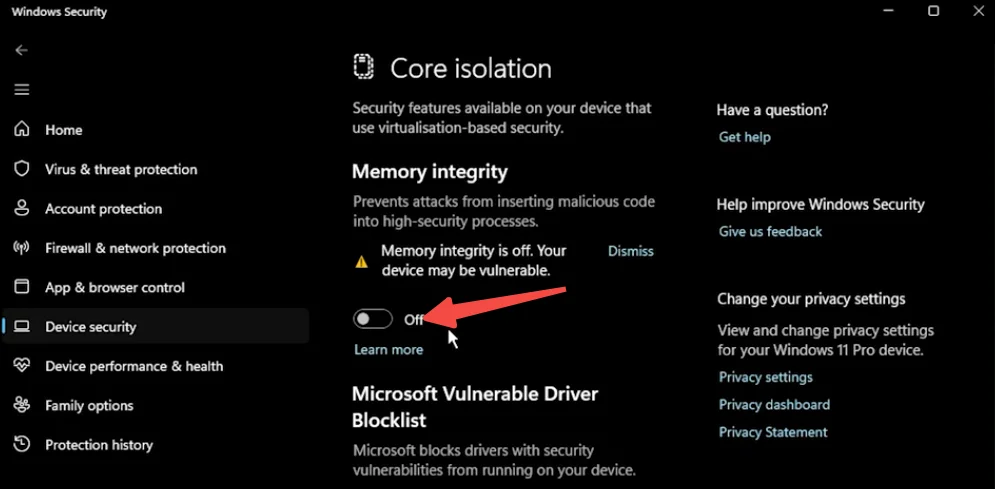Screen dimensions: 995x489
Task: Open the Privacy dashboard link
Action: pos(774,405)
